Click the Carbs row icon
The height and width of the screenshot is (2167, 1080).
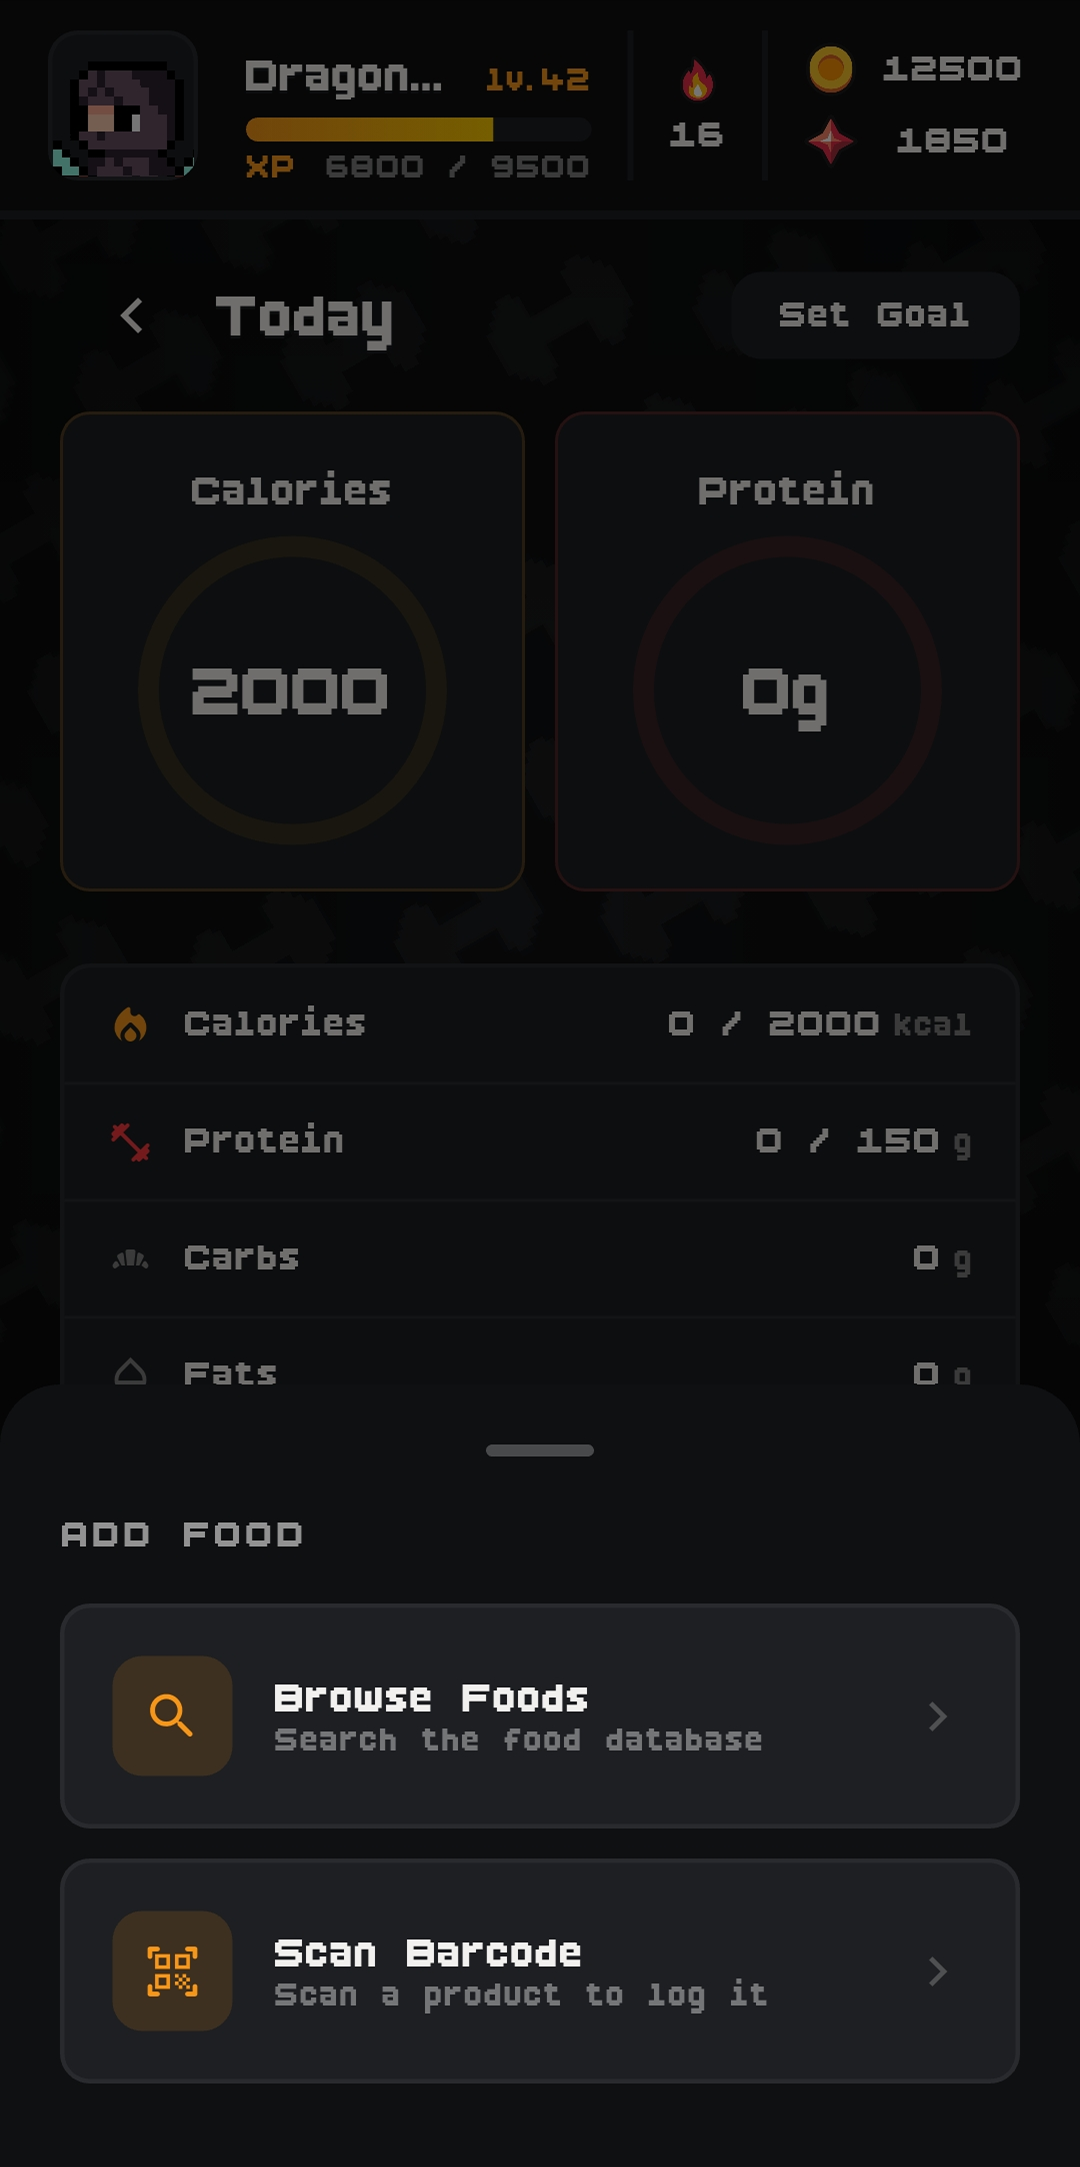coord(131,1258)
